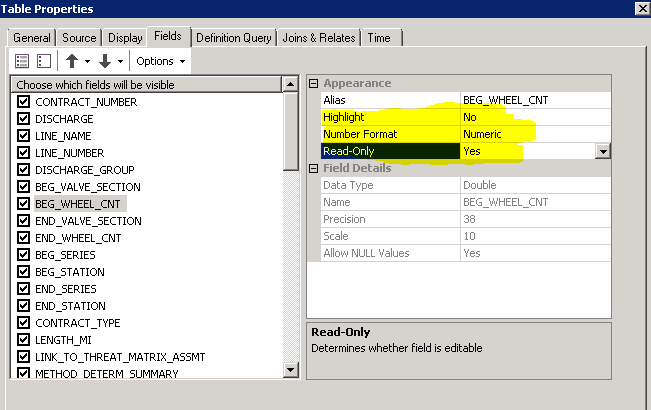The height and width of the screenshot is (410, 651).
Task: Toggle BEG_SERIES field checkbox
Action: pos(24,255)
